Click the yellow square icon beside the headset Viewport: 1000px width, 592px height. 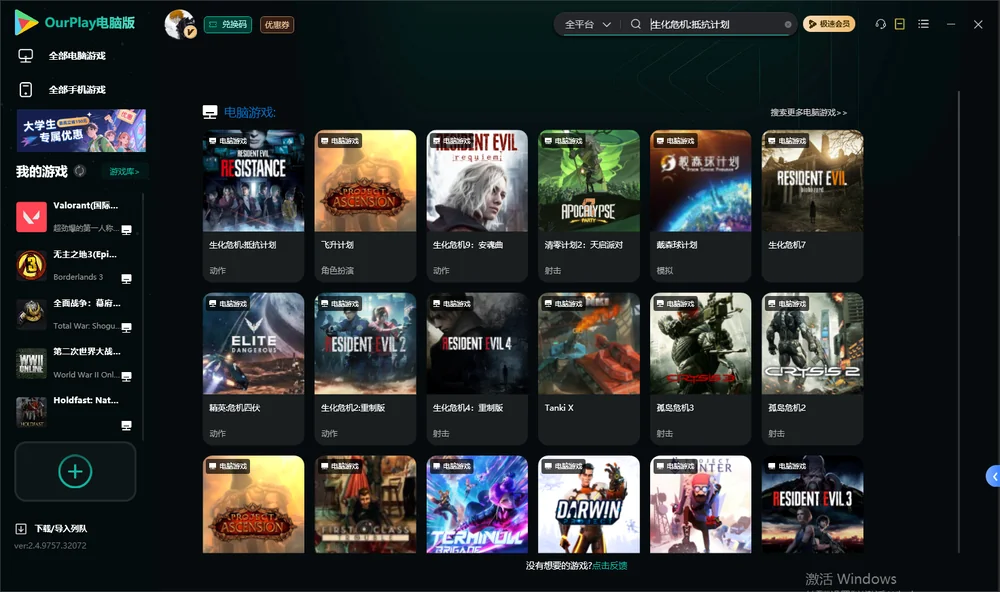coord(899,24)
